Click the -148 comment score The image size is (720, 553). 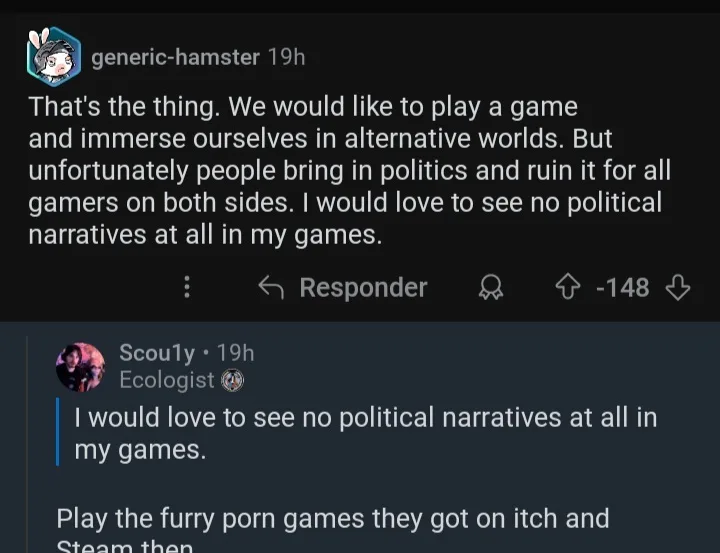pos(622,288)
